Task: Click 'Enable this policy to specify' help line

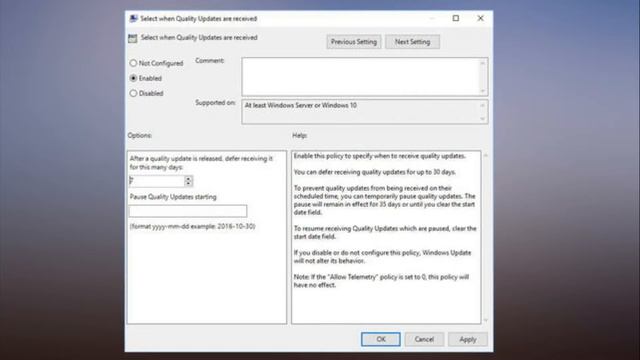Action: tap(380, 156)
